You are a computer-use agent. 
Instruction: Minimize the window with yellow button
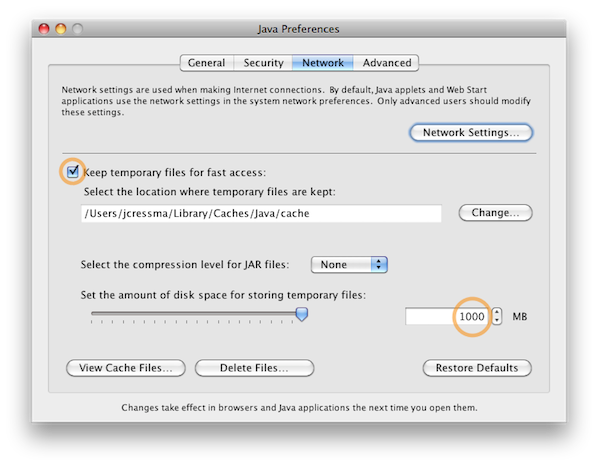click(x=61, y=29)
